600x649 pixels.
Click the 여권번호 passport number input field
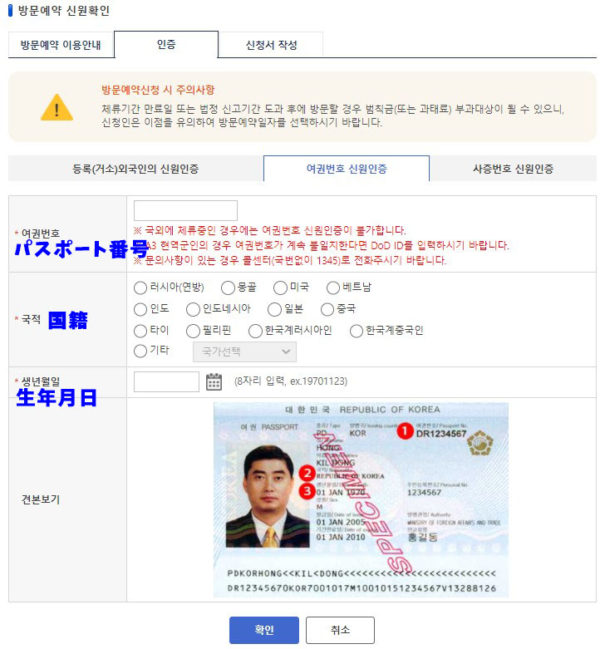tap(185, 211)
